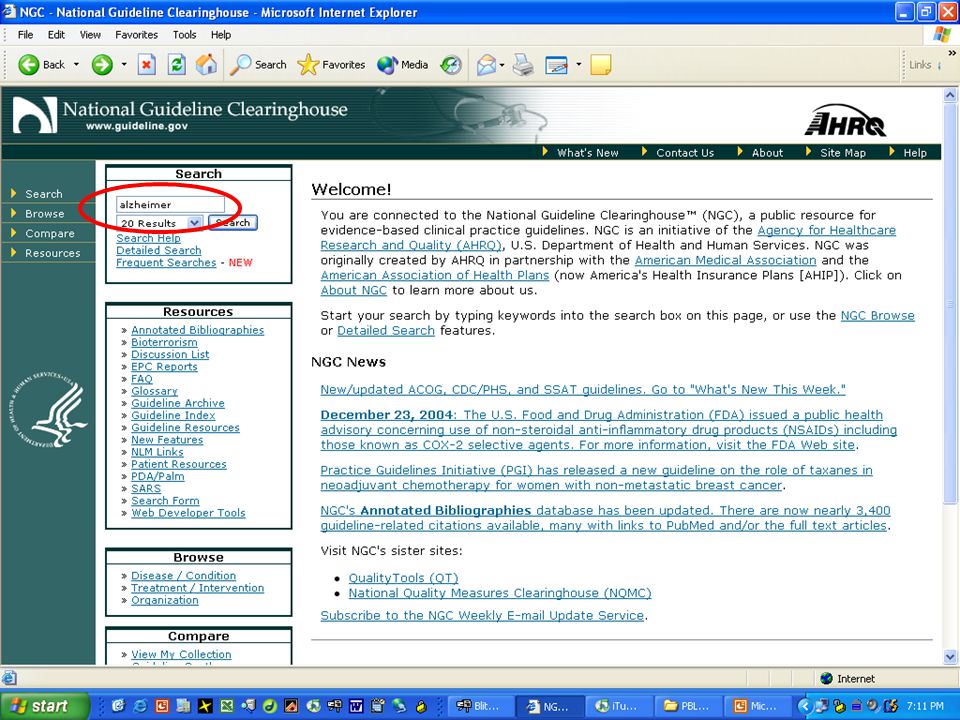The height and width of the screenshot is (720, 960).
Task: Open Contact Us in the top nav
Action: click(685, 152)
